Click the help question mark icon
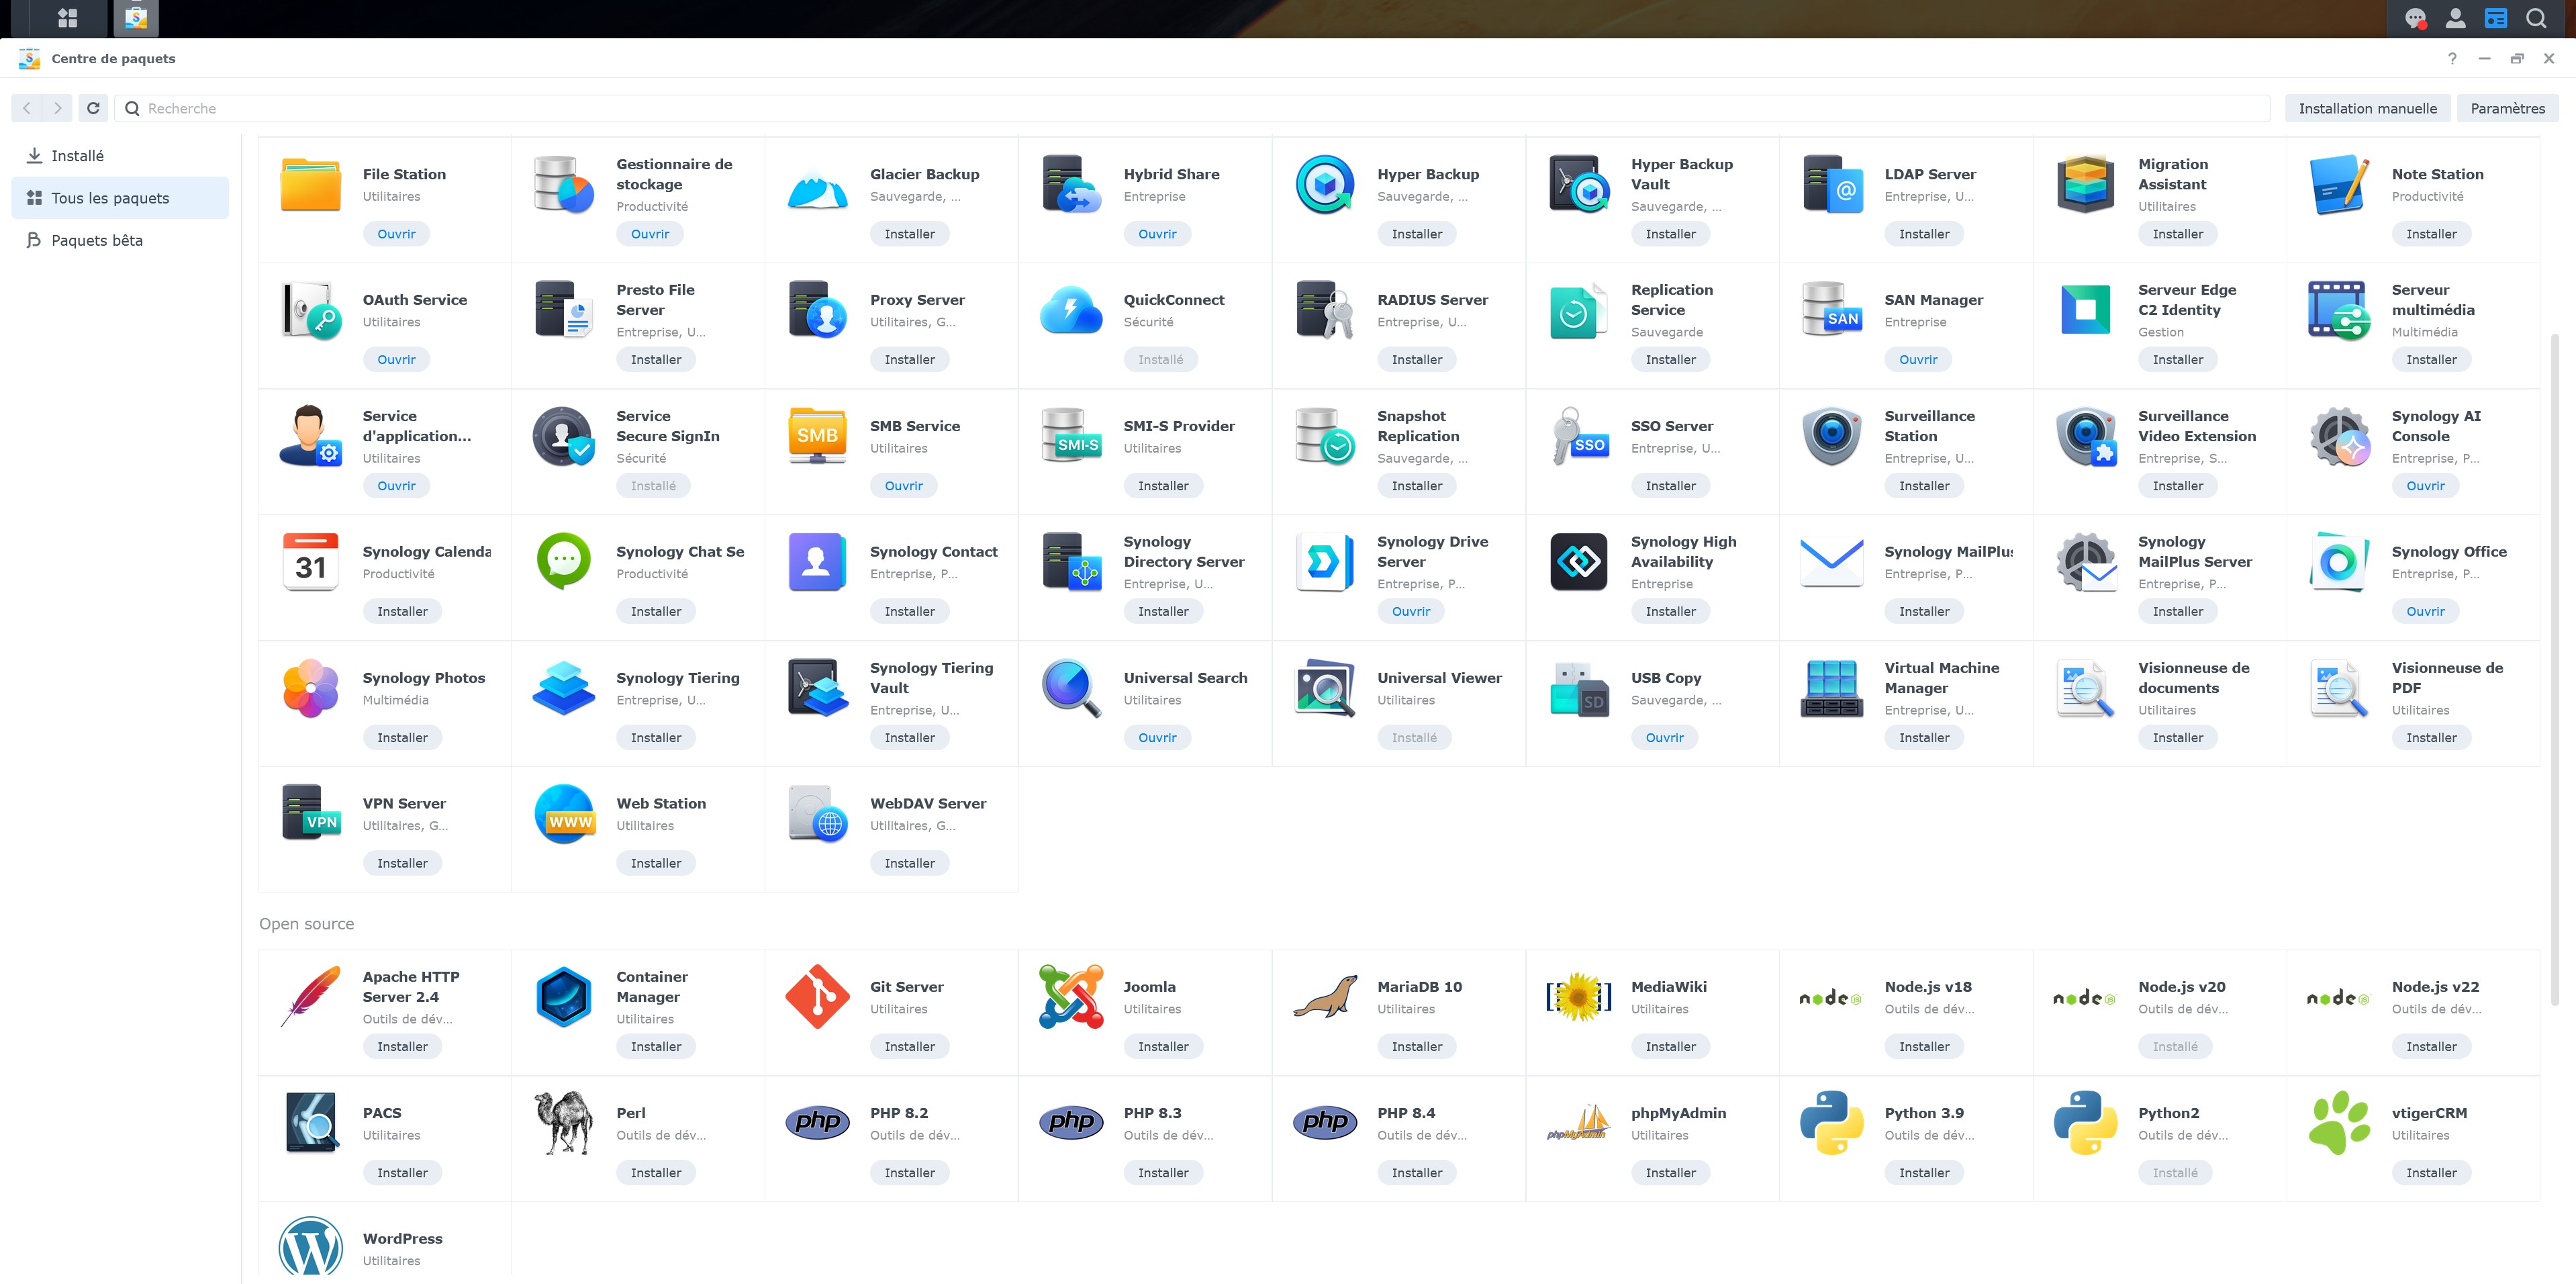The height and width of the screenshot is (1284, 2576). [2451, 58]
